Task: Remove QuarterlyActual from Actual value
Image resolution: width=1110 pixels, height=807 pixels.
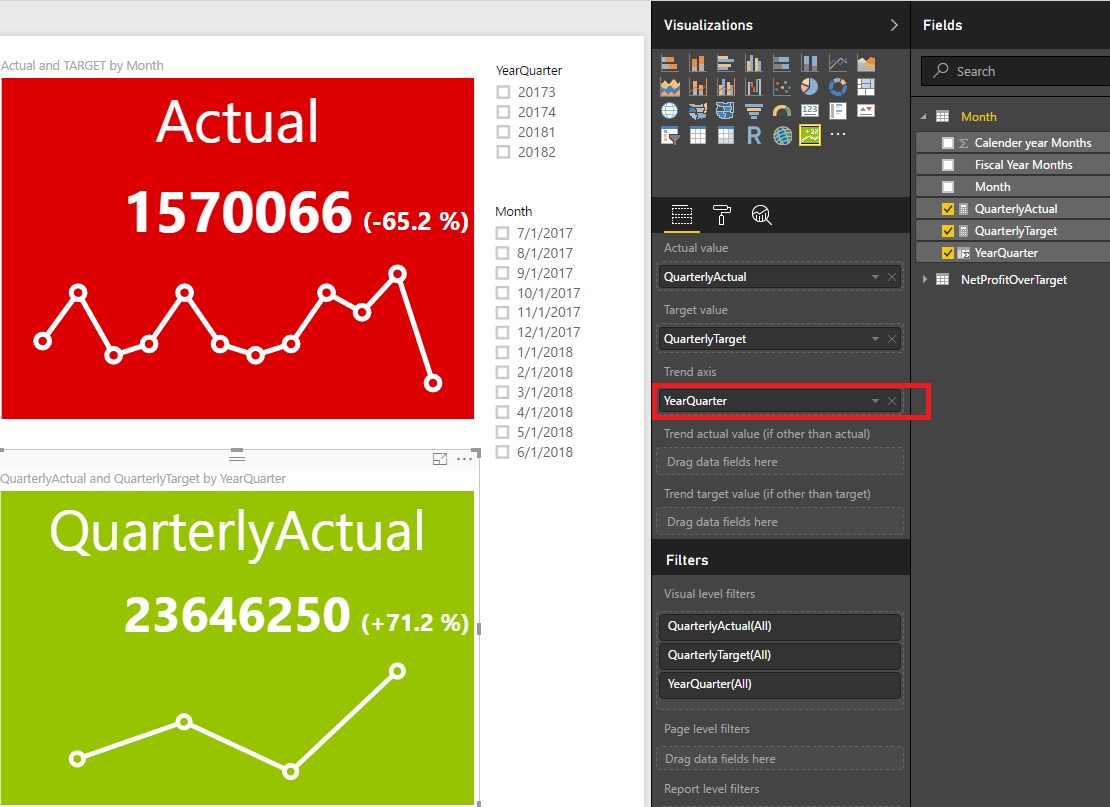Action: coord(892,277)
